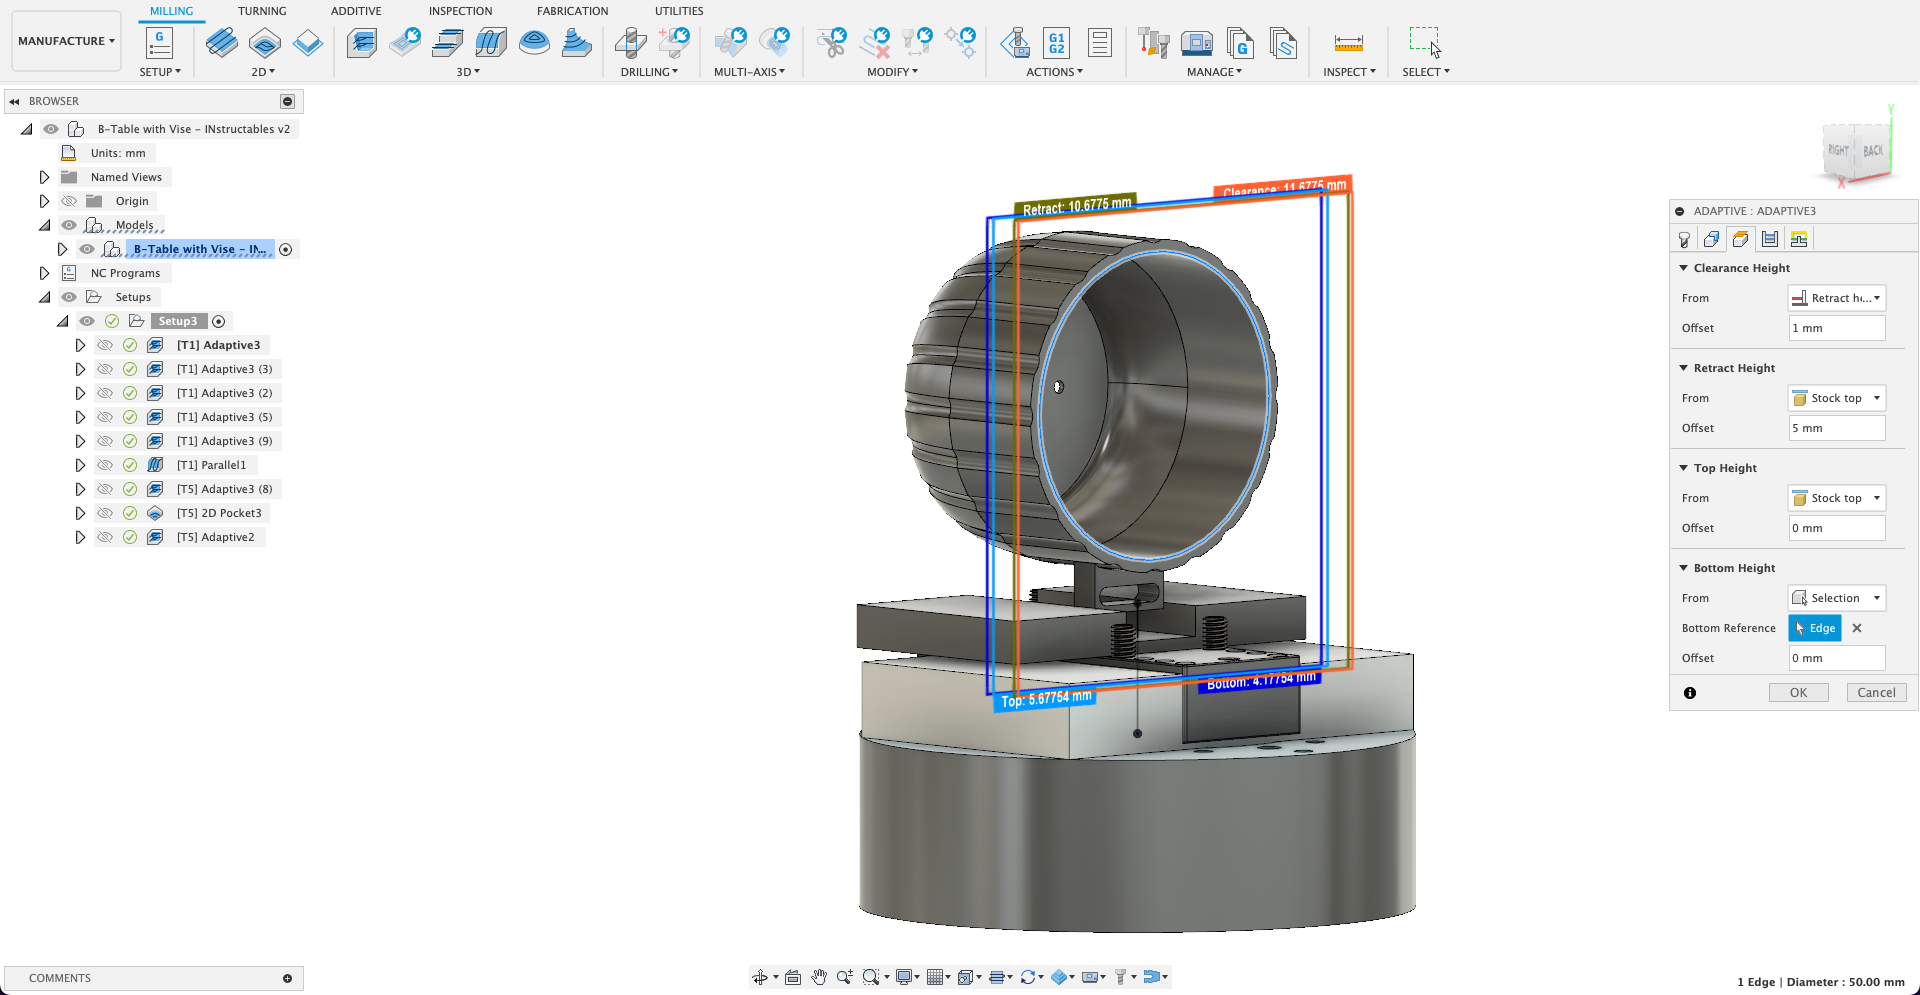Open the Linking tab icon in Adaptive dialog
The image size is (1920, 995).
click(x=1799, y=239)
